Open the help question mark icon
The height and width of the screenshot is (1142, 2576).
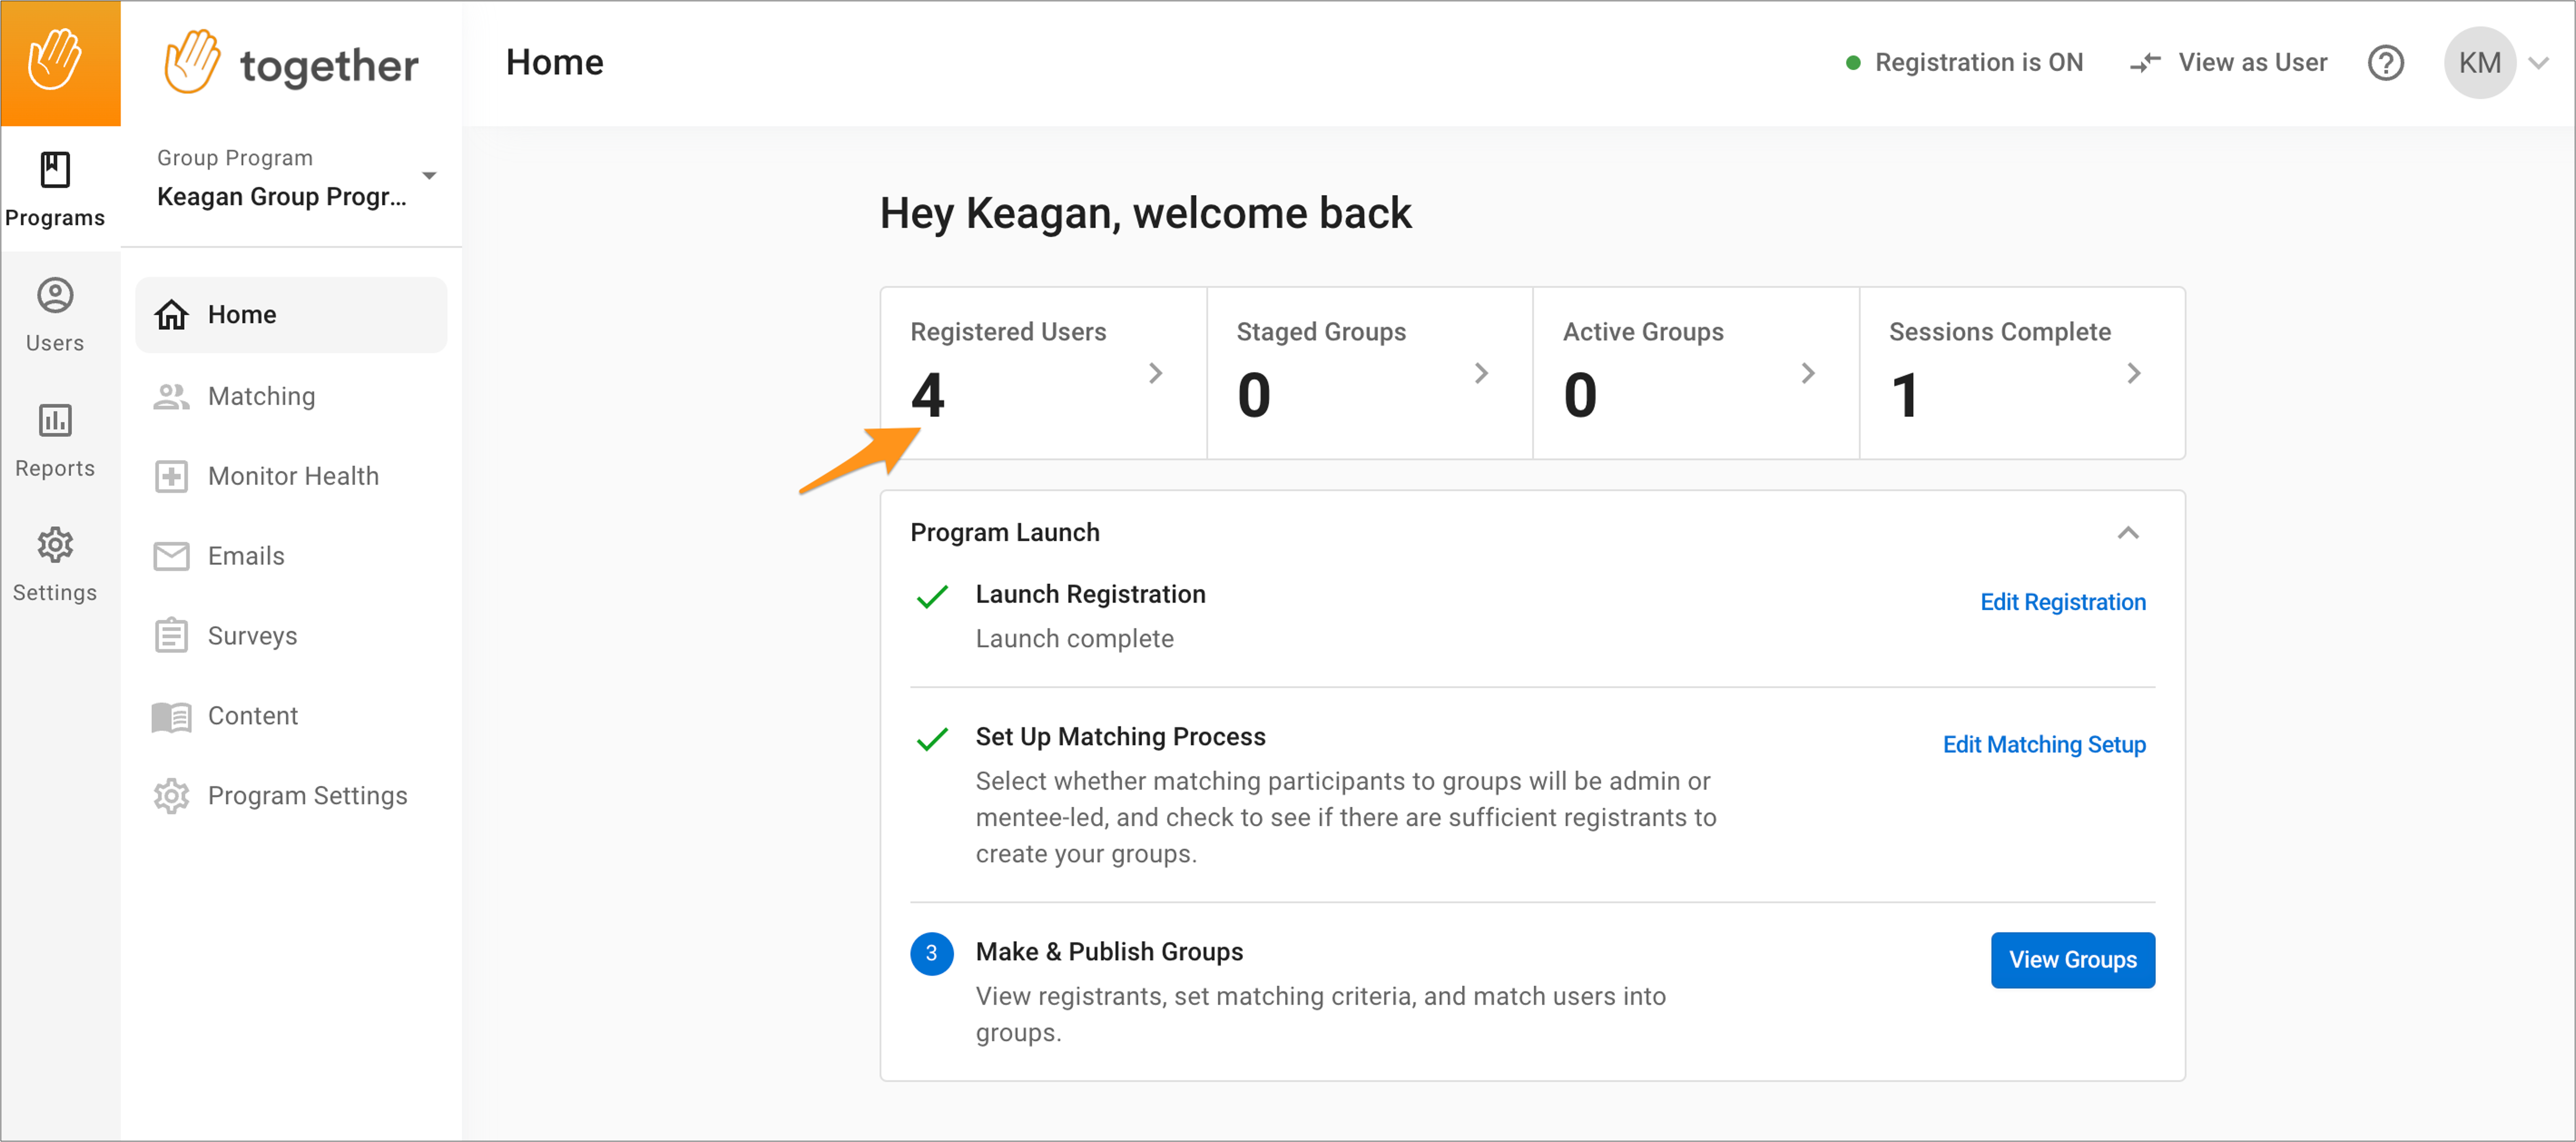2385,63
